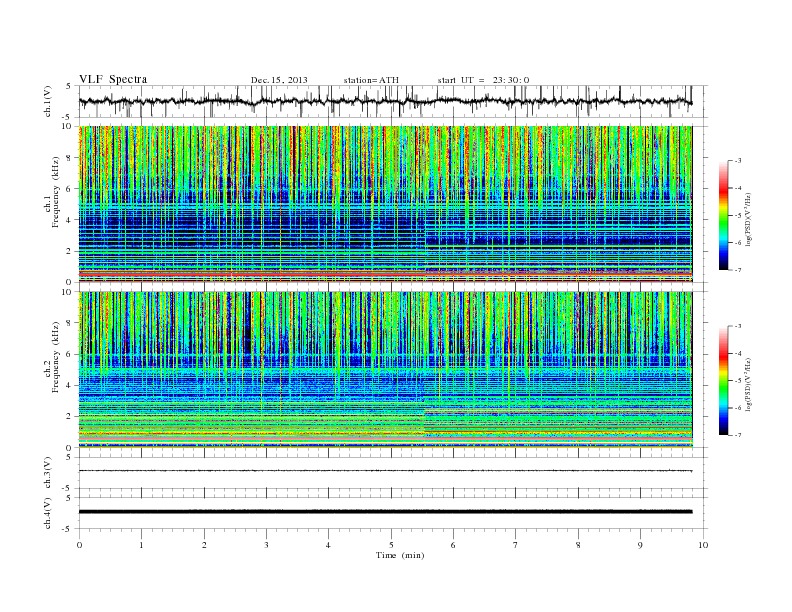Click time axis tick label "10"
The image size is (792, 612).
point(703,545)
